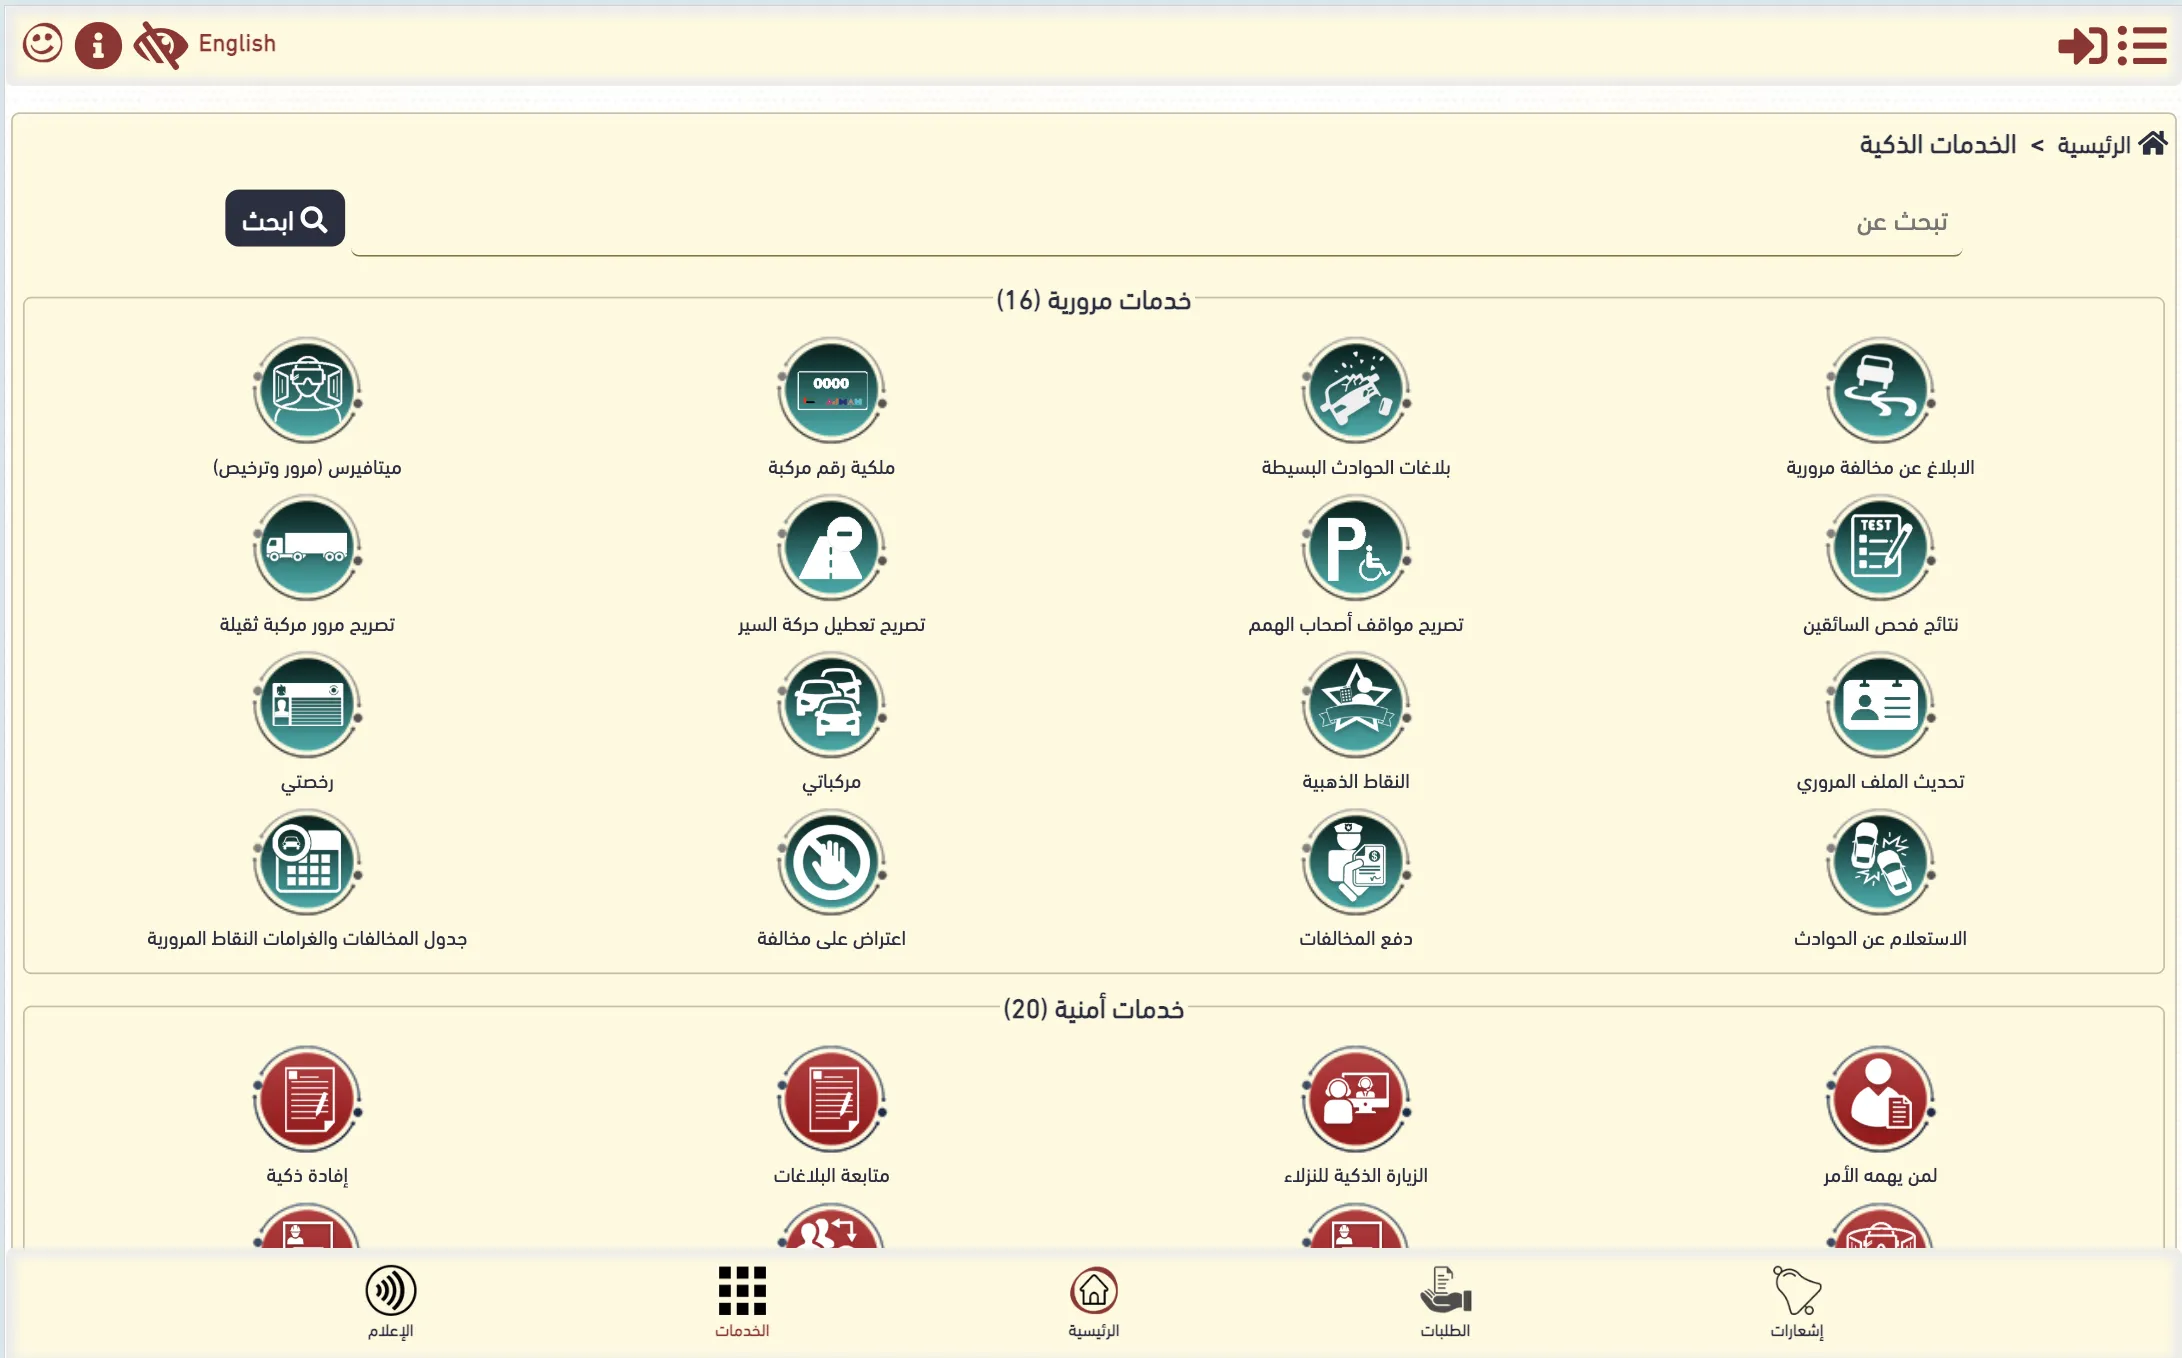Click the login arrow icon

pyautogui.click(x=2082, y=46)
